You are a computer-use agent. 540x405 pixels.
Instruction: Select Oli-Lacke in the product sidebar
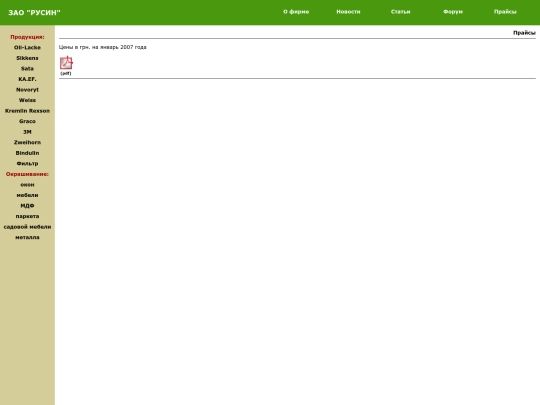tap(27, 48)
